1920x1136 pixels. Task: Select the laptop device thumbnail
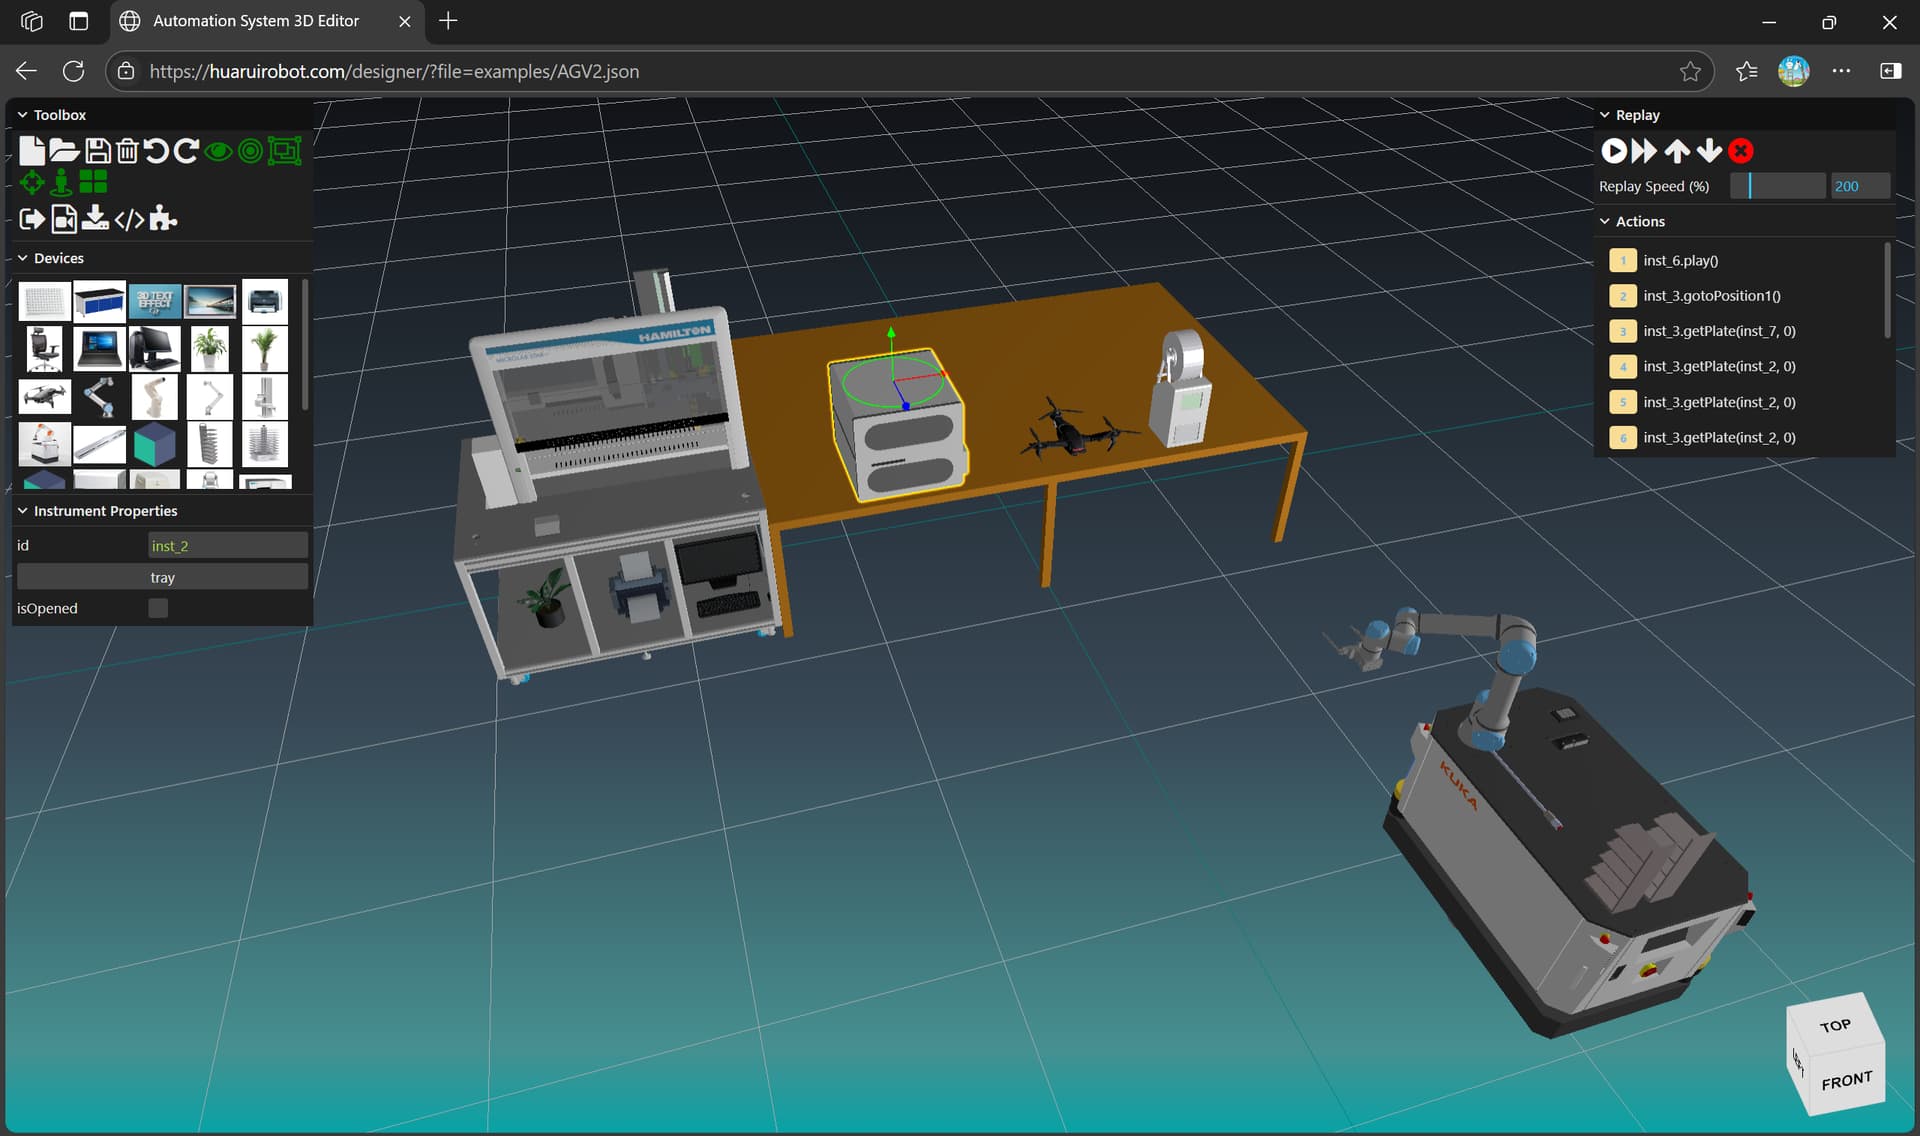[99, 349]
